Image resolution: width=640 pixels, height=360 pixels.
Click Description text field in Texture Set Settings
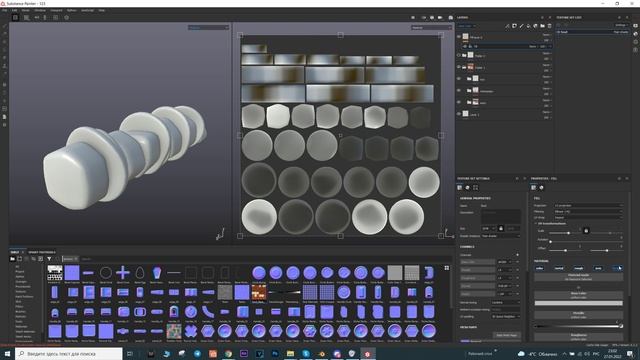(x=500, y=216)
